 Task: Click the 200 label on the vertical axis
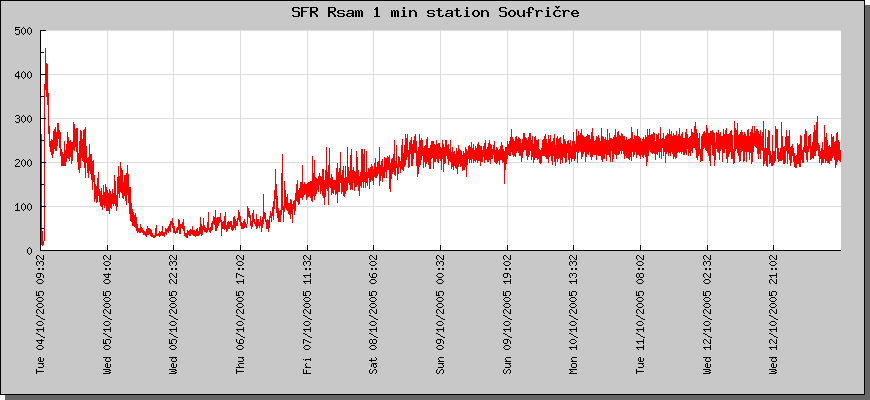click(23, 163)
